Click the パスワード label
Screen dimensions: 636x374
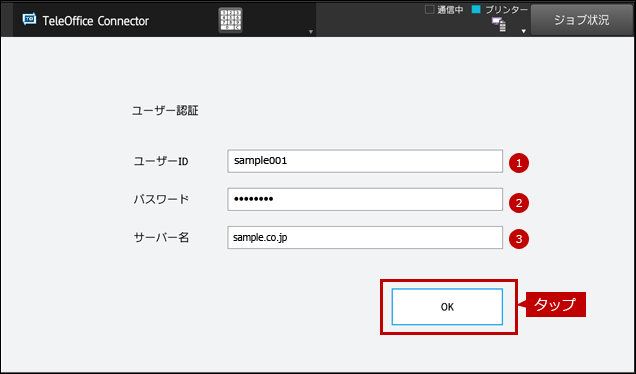161,199
